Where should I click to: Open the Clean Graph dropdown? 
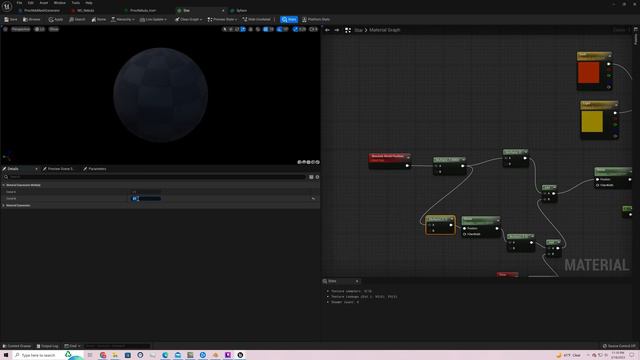pos(189,20)
